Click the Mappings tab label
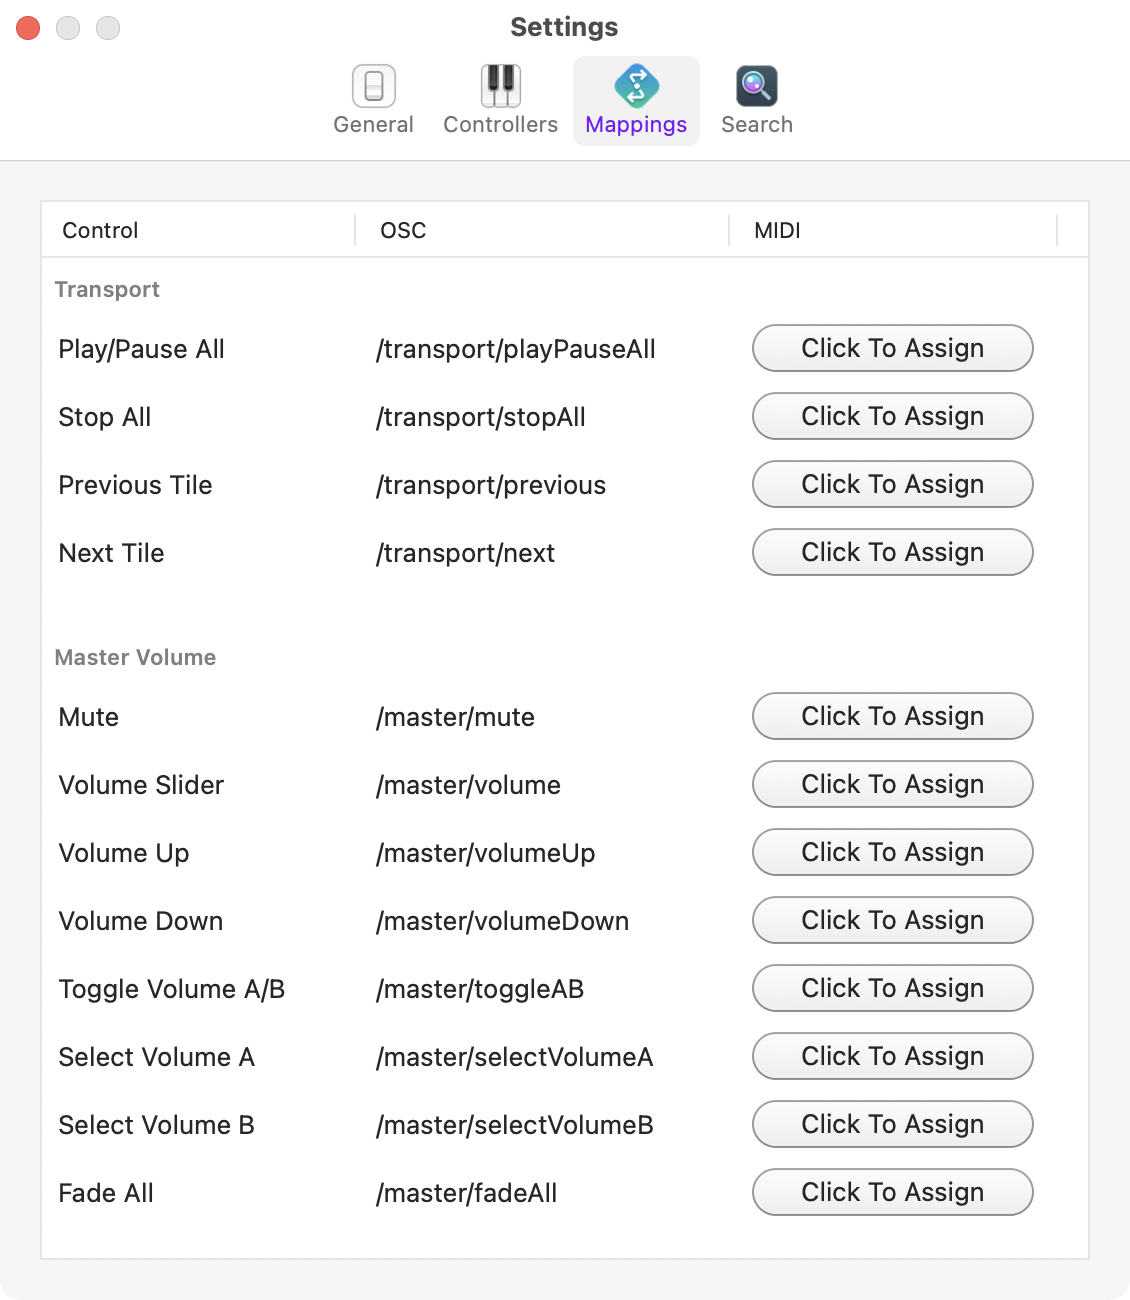The image size is (1130, 1300). [x=636, y=124]
